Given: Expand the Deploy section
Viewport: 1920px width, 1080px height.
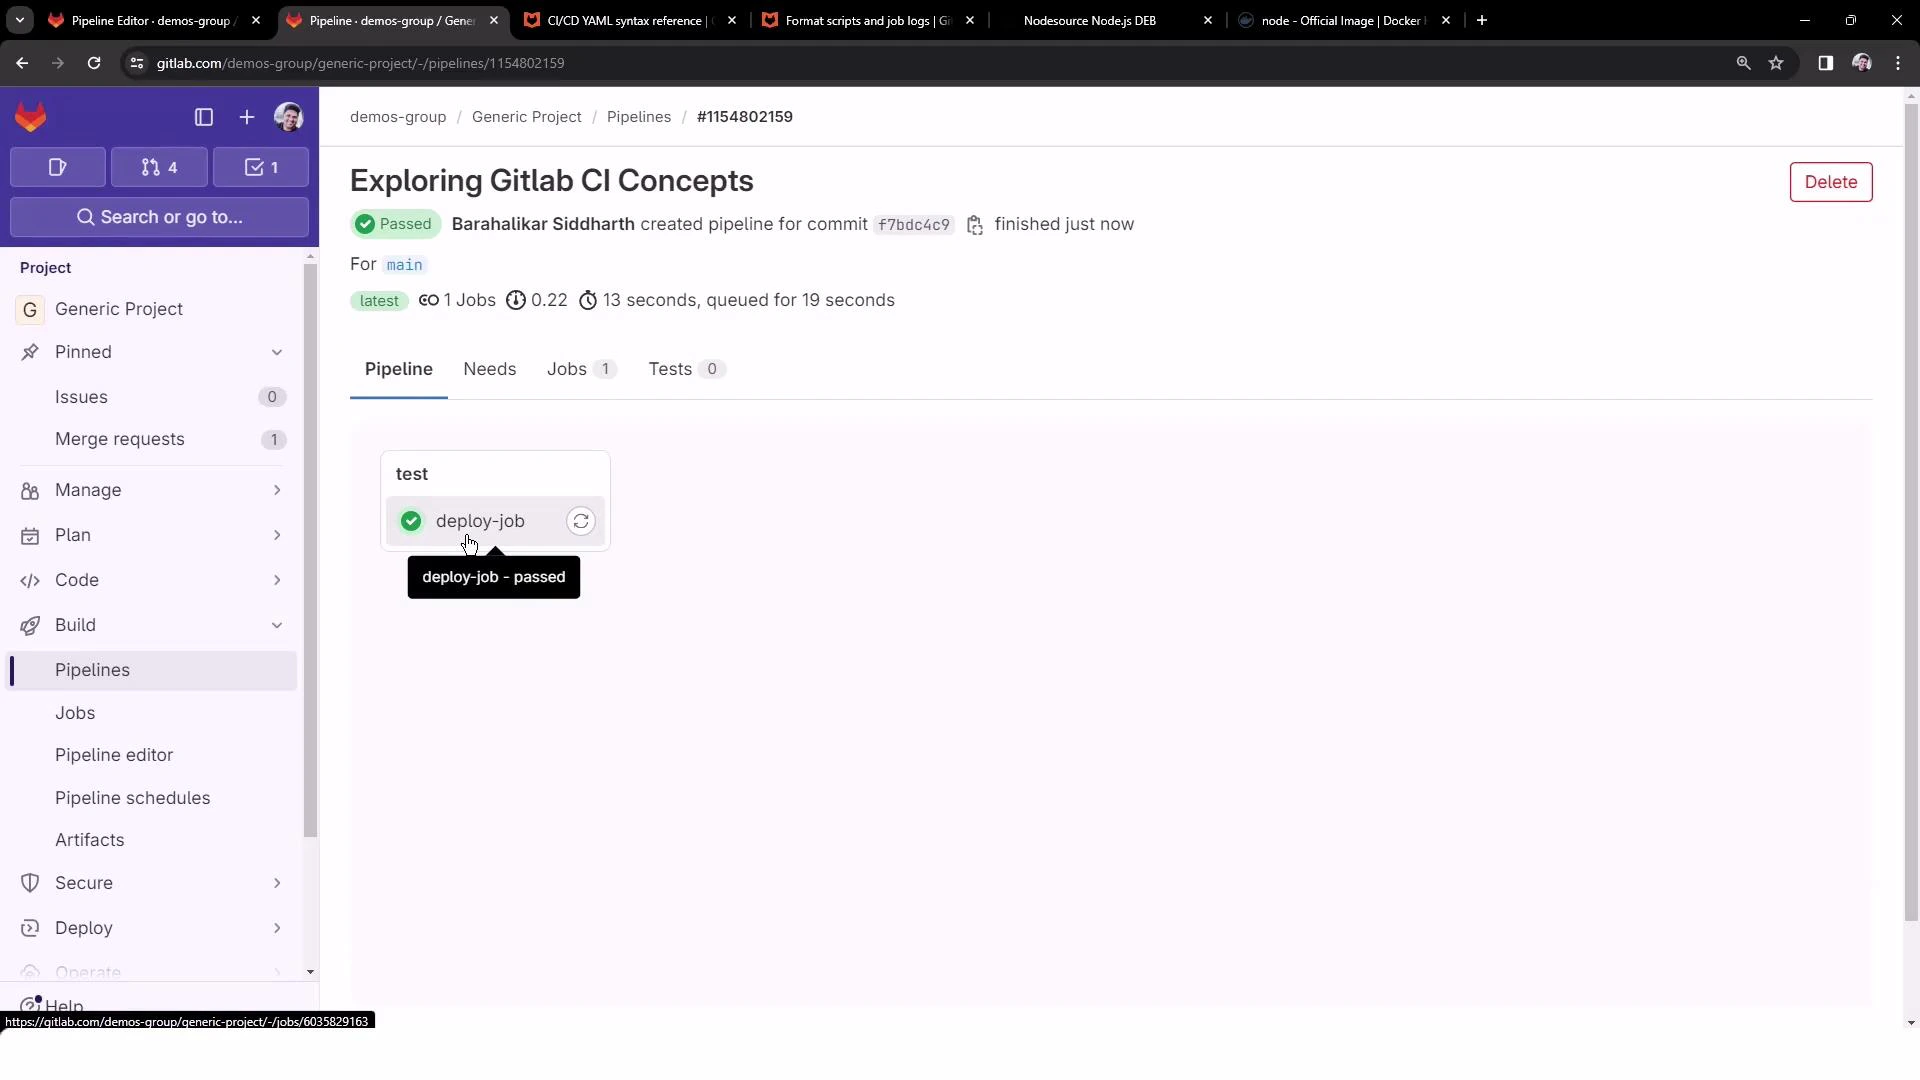Looking at the screenshot, I should coord(277,928).
